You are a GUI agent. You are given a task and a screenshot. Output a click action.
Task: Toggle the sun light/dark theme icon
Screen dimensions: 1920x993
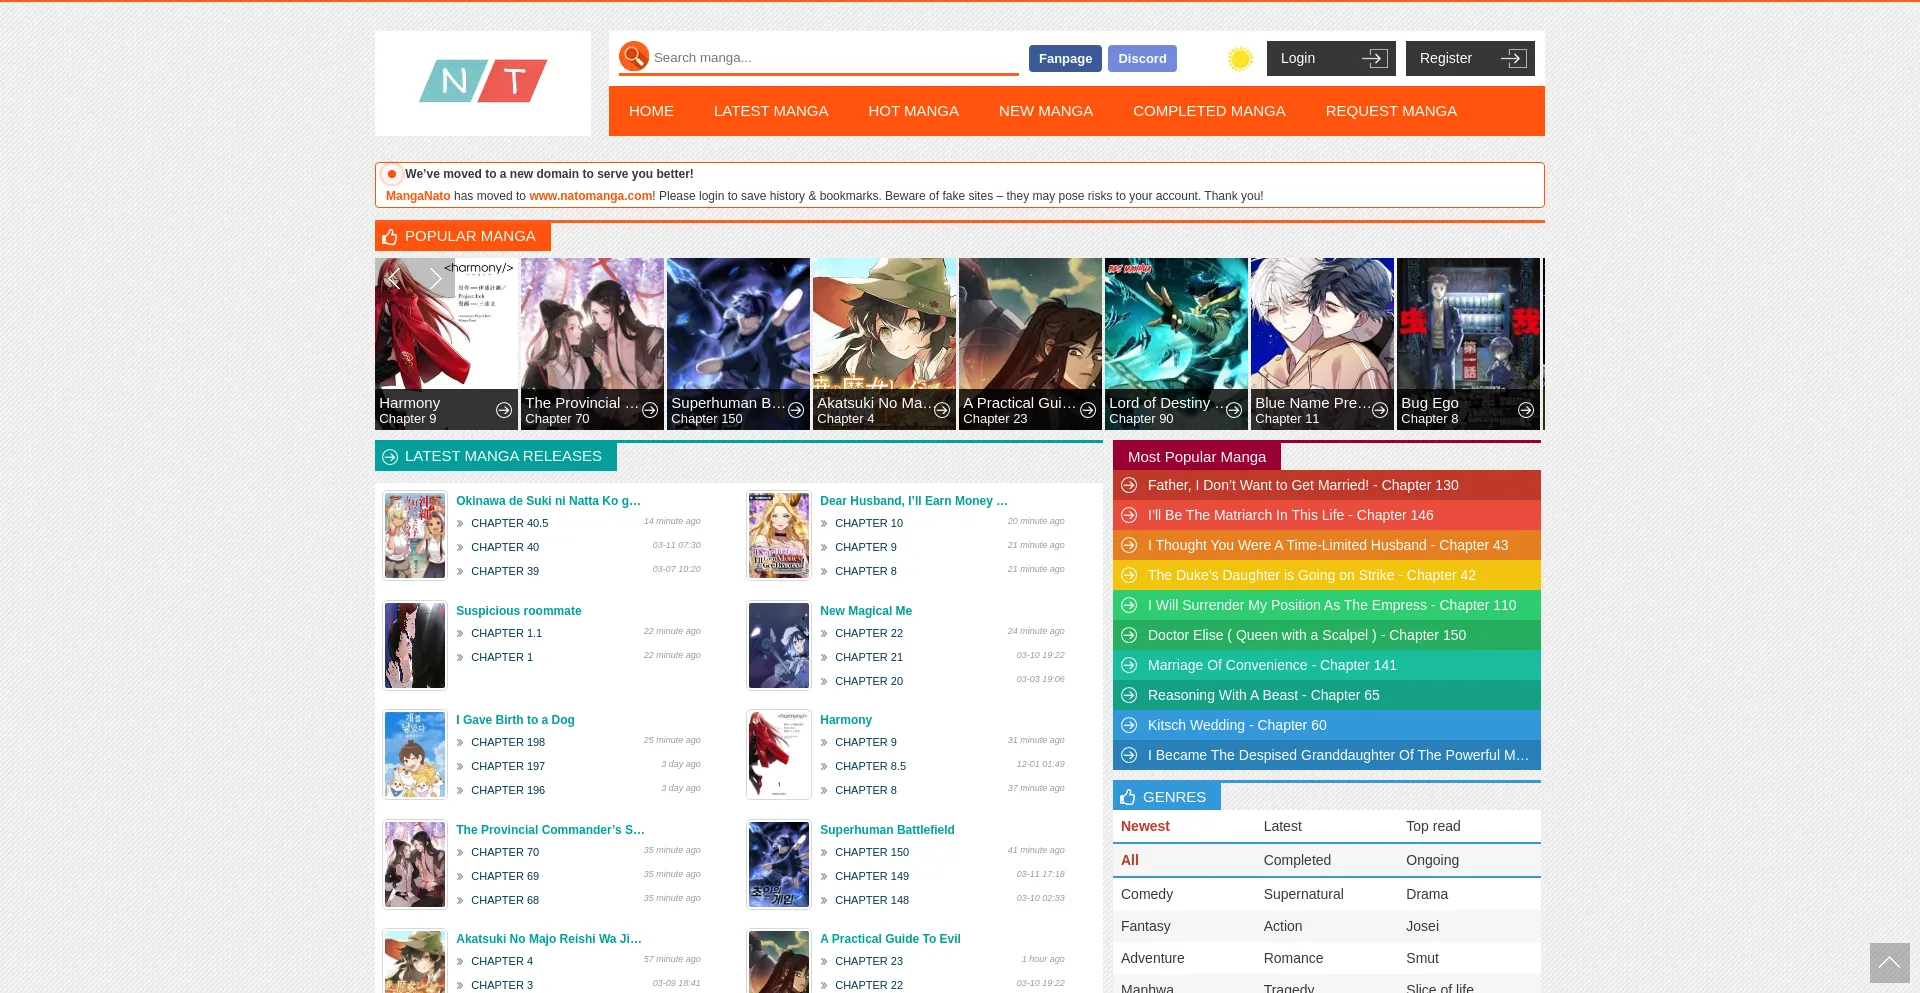(x=1240, y=59)
